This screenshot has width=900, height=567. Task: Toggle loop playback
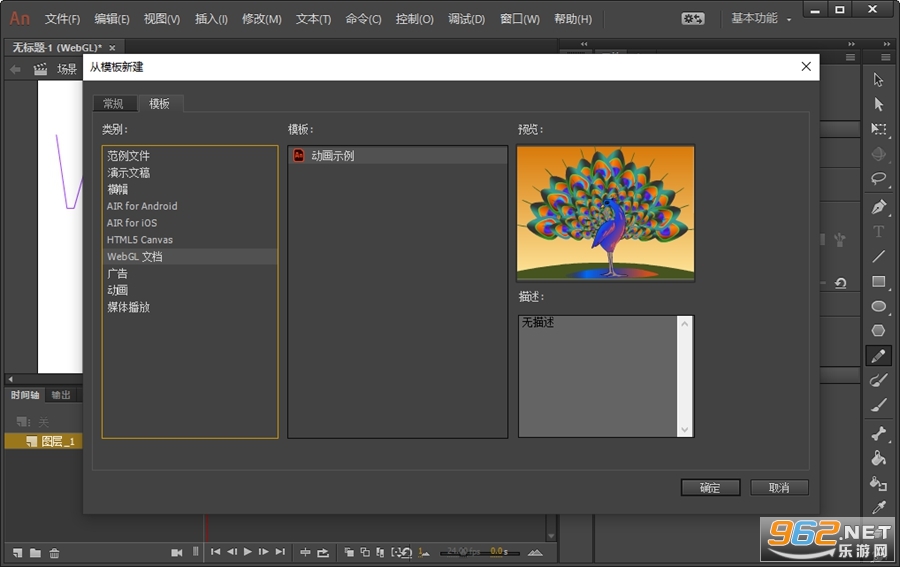coord(323,552)
